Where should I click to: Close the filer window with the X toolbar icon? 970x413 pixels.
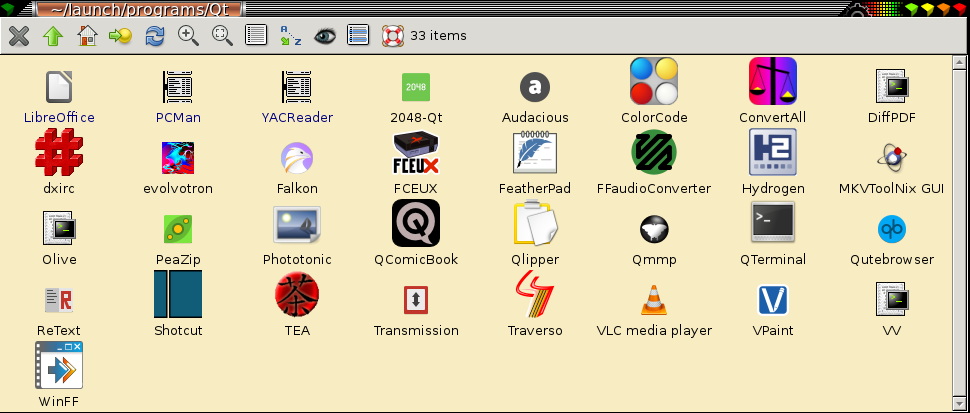19,35
